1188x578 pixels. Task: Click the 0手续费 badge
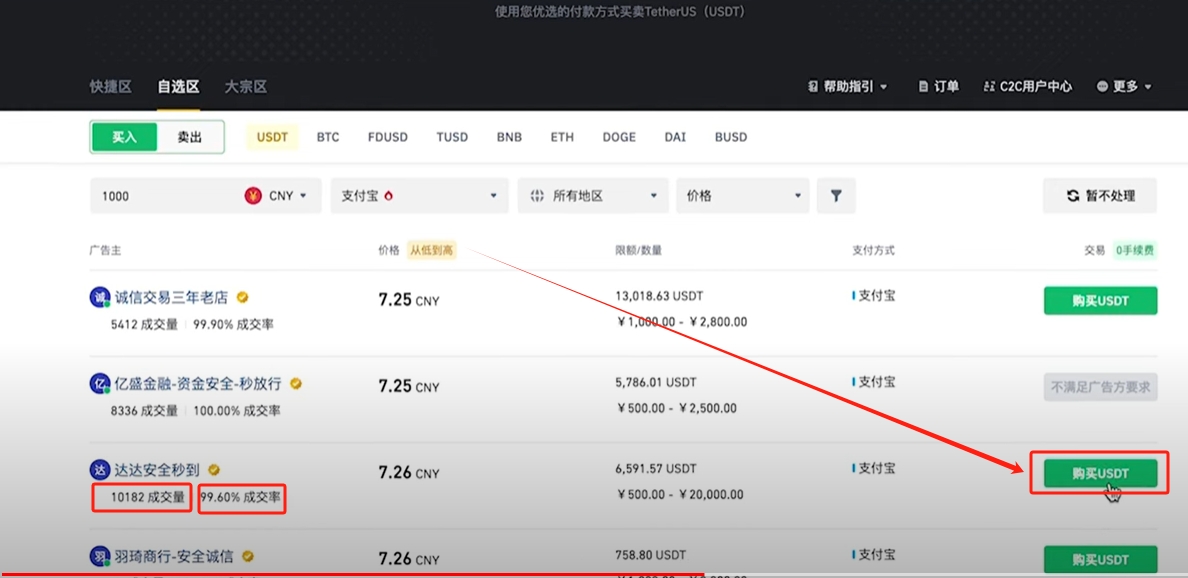coord(1134,250)
